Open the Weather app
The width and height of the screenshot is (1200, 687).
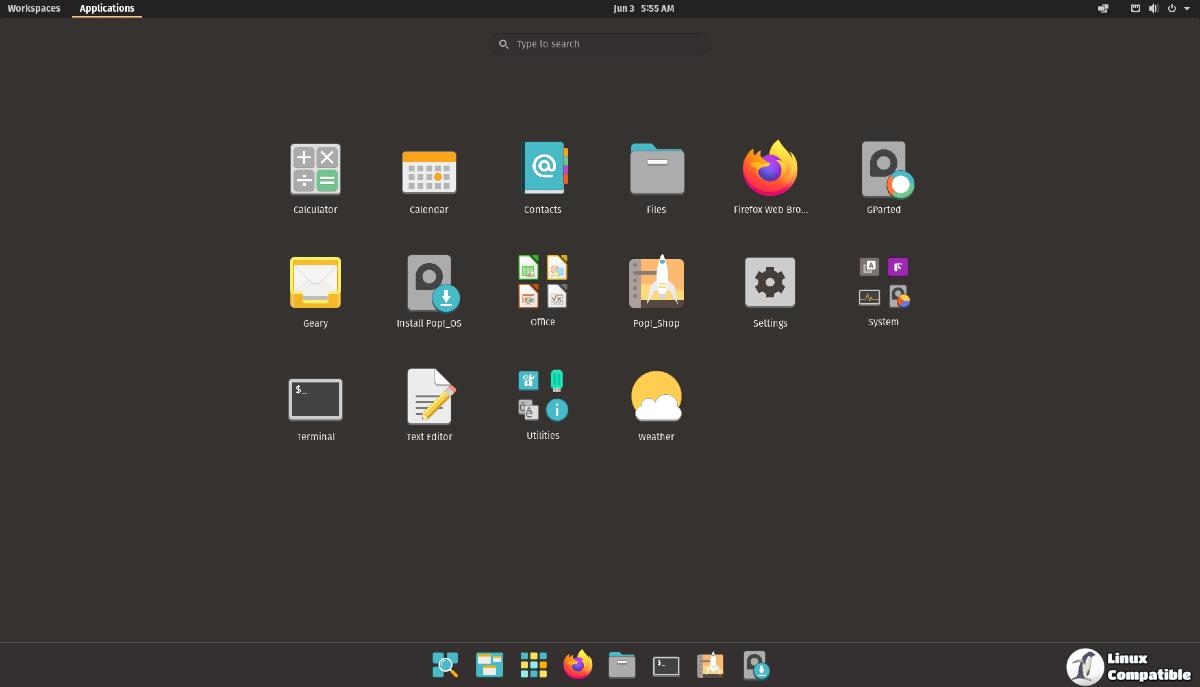pos(656,397)
